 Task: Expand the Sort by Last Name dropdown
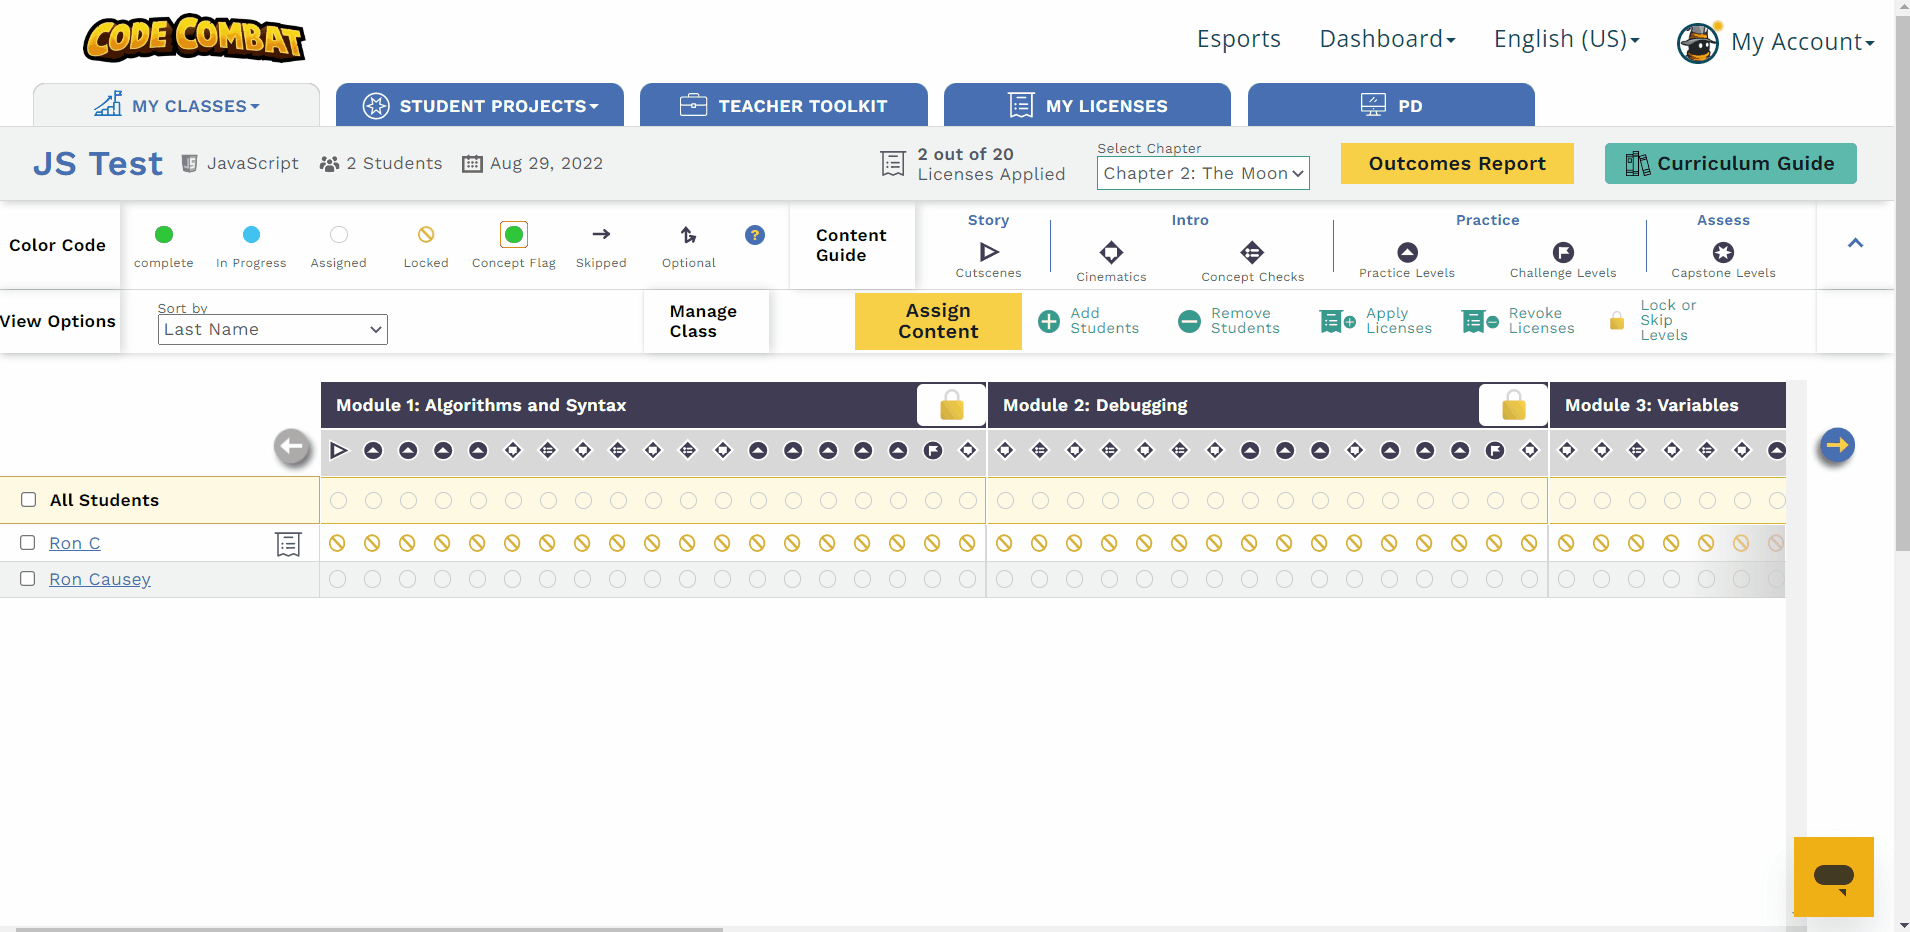pos(272,329)
